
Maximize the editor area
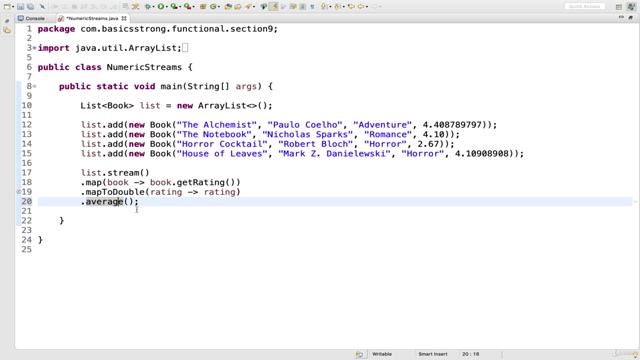point(631,17)
